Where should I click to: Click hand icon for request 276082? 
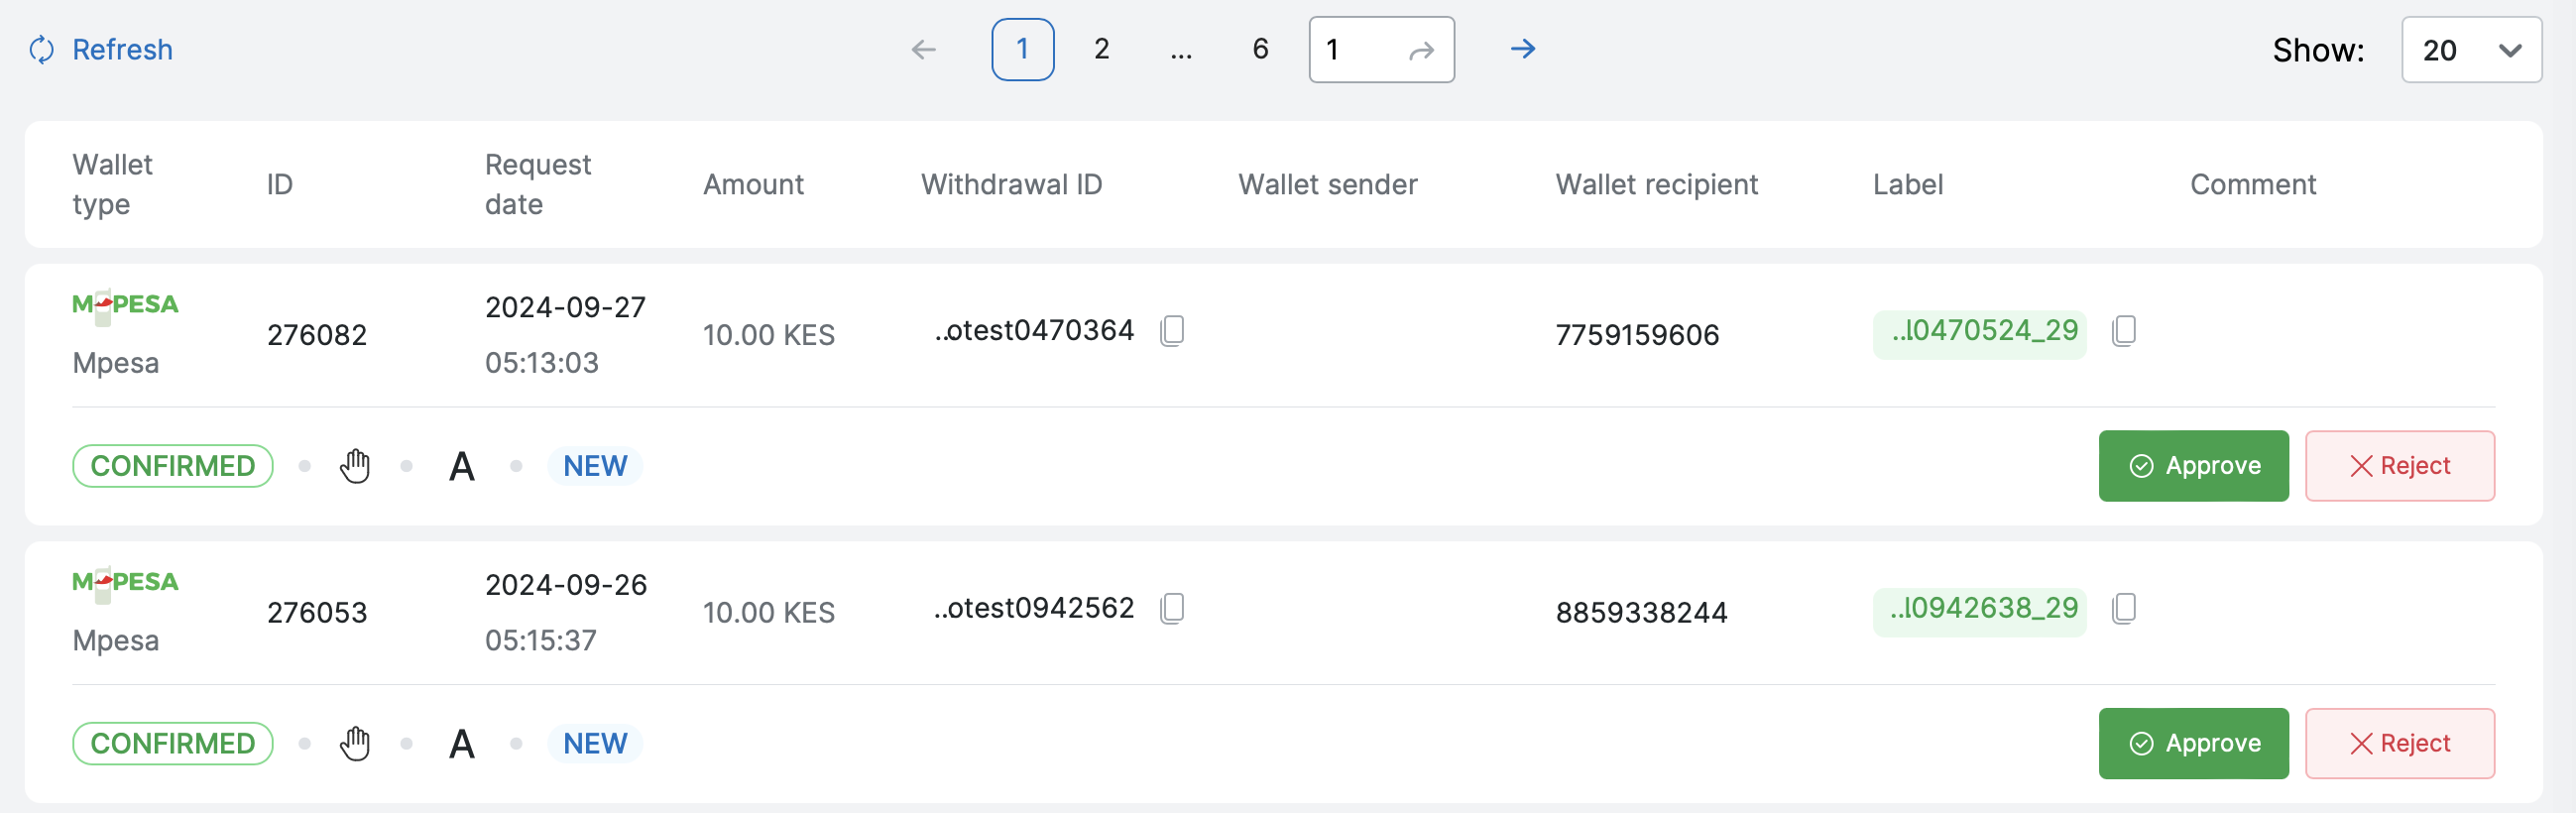pyautogui.click(x=355, y=466)
